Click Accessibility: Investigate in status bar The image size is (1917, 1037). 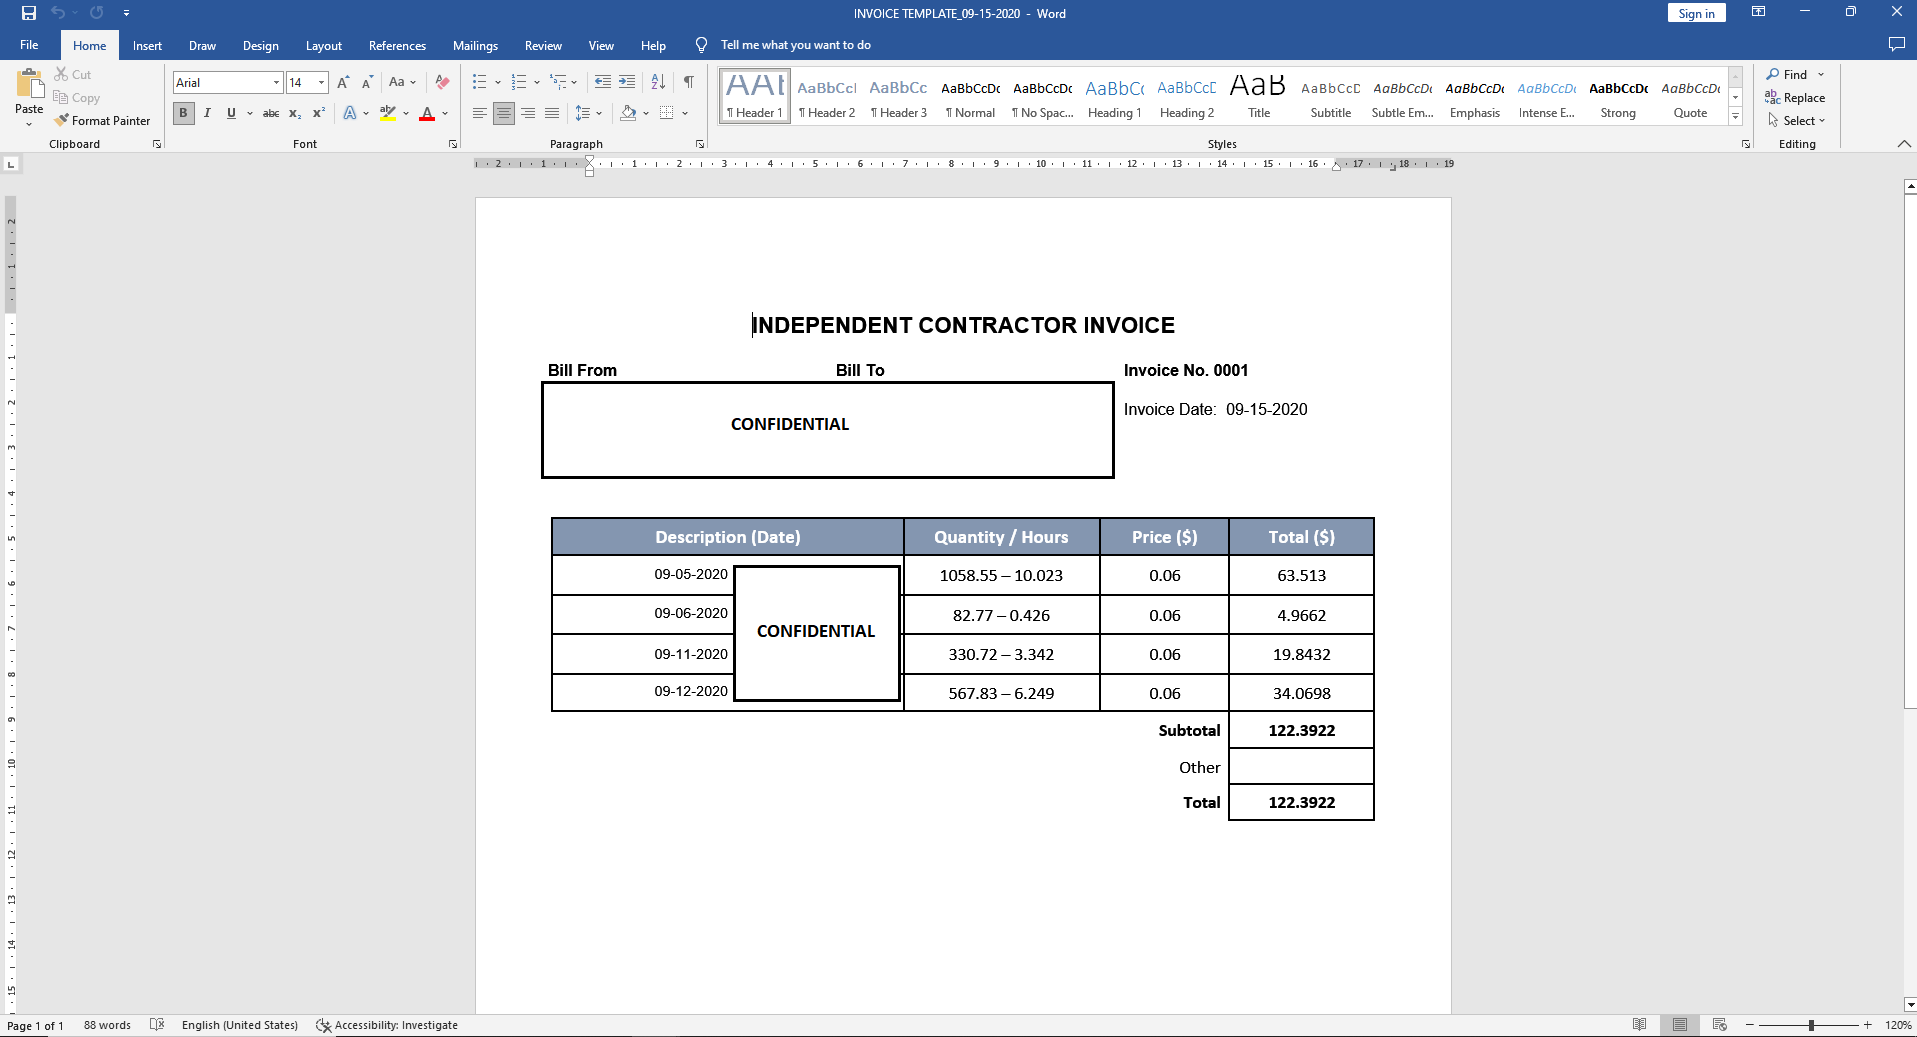pyautogui.click(x=387, y=1025)
